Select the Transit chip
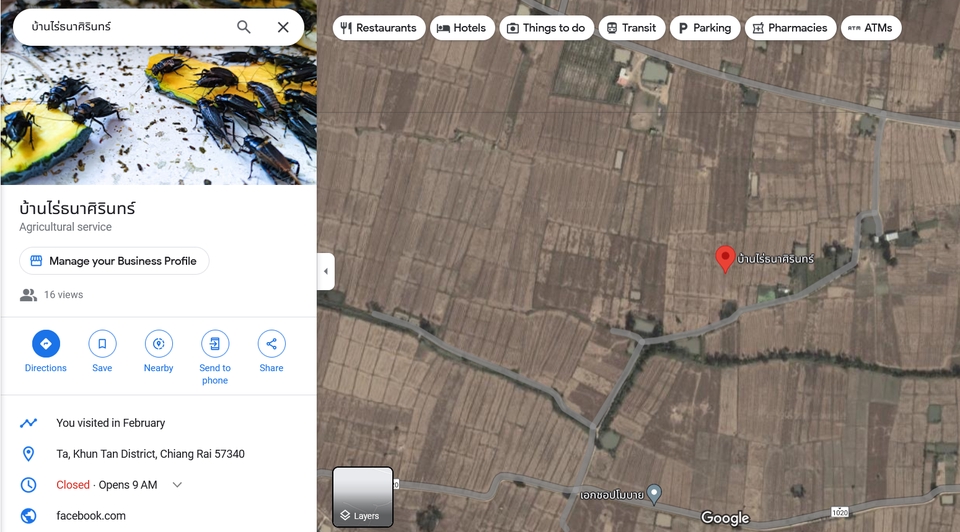Screen dimensions: 960x532 [x=632, y=28]
